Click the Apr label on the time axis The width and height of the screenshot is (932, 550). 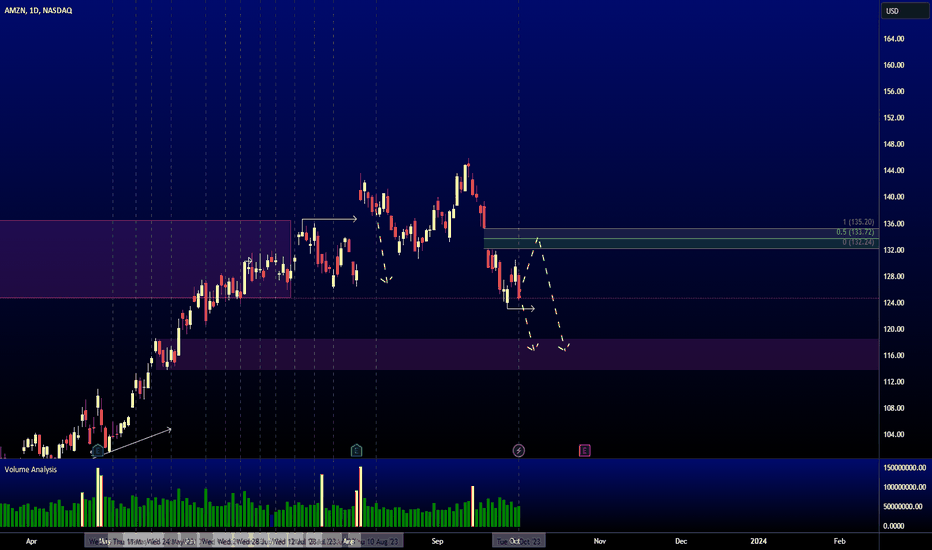(x=32, y=541)
